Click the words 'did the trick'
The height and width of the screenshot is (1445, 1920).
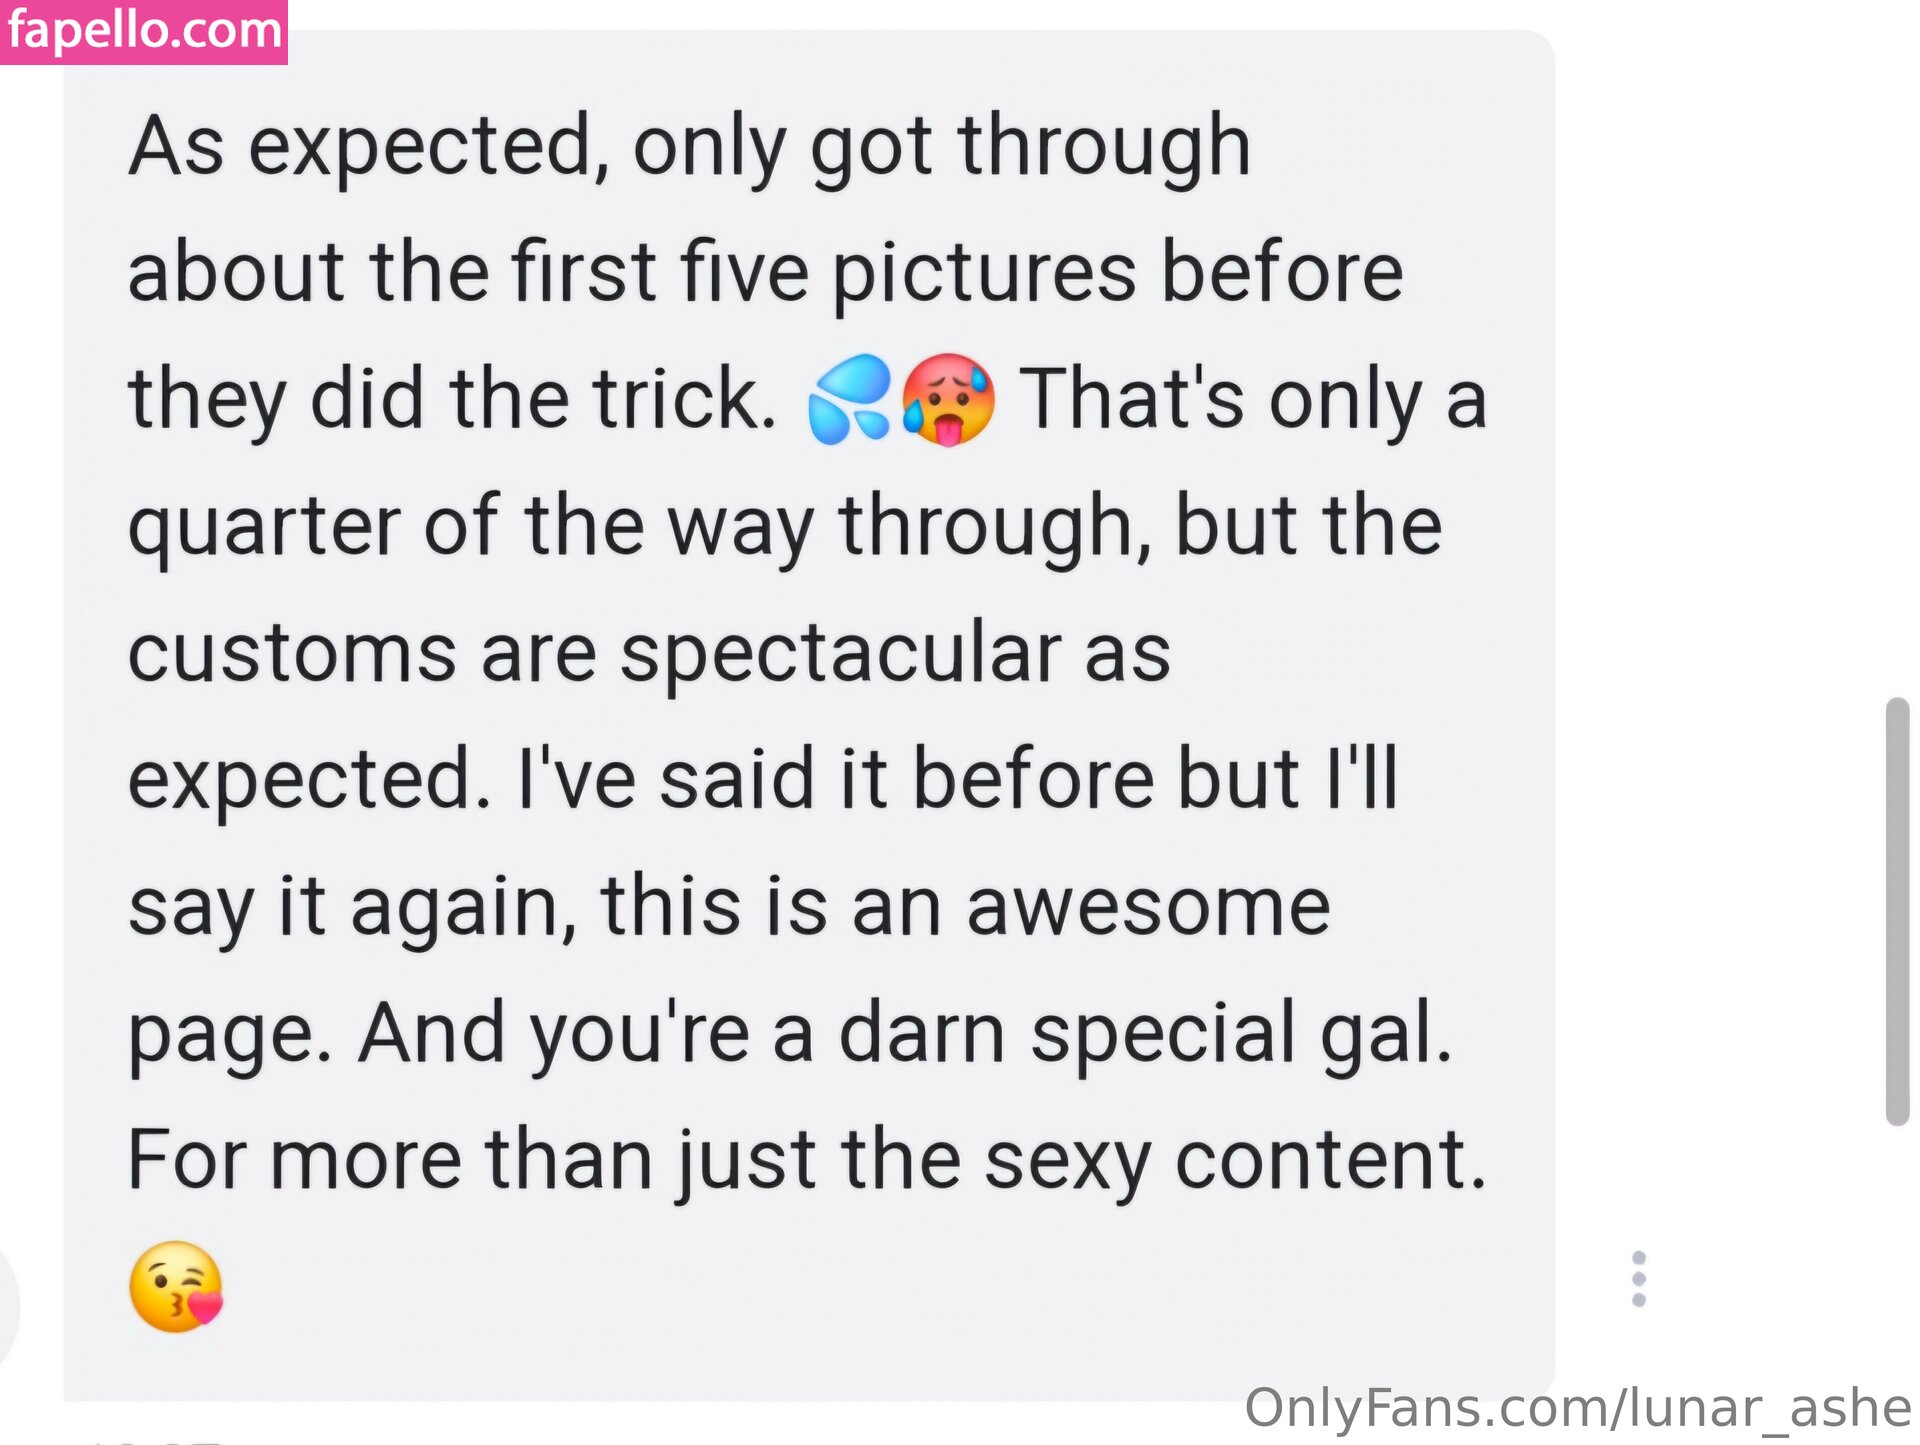543,399
